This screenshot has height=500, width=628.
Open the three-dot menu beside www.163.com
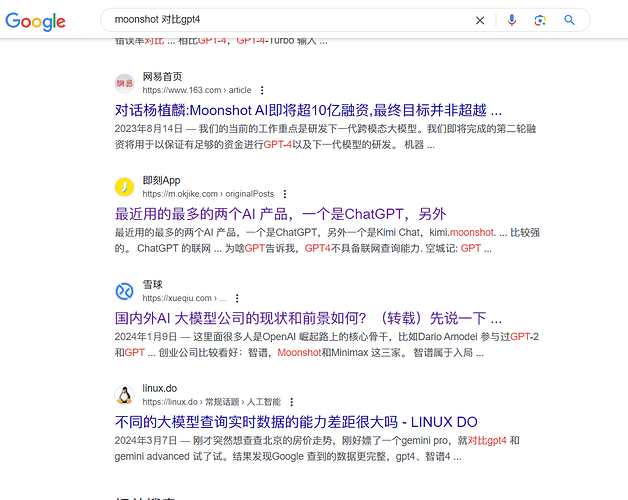pyautogui.click(x=262, y=90)
